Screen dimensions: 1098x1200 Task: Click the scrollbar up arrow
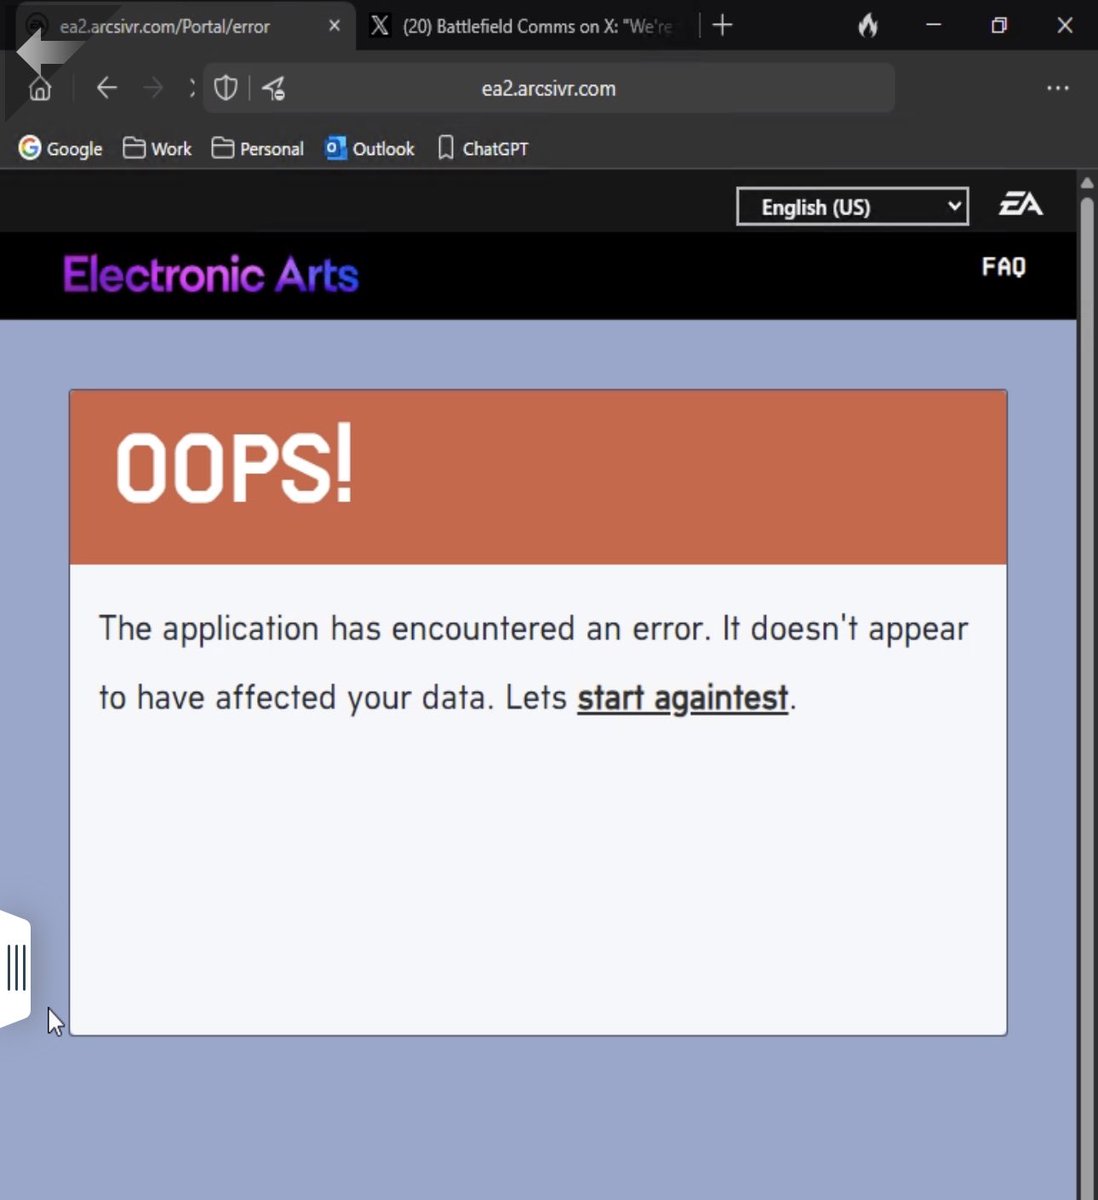pyautogui.click(x=1088, y=183)
